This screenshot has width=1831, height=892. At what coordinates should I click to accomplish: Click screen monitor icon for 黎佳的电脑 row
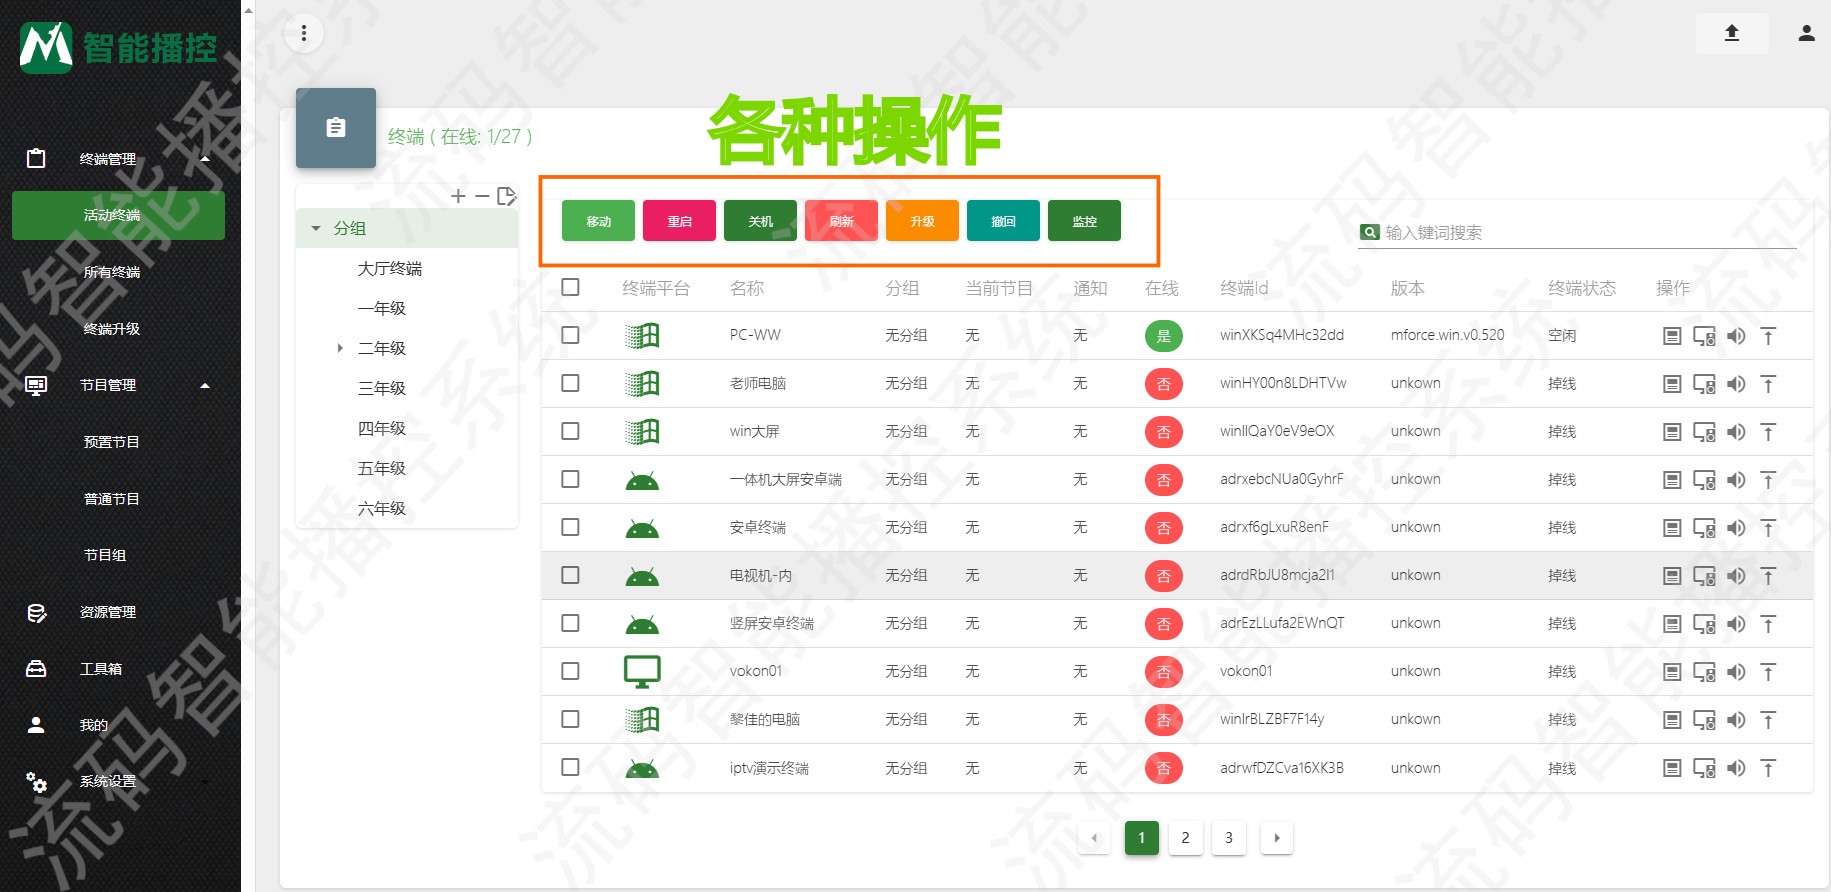1704,720
